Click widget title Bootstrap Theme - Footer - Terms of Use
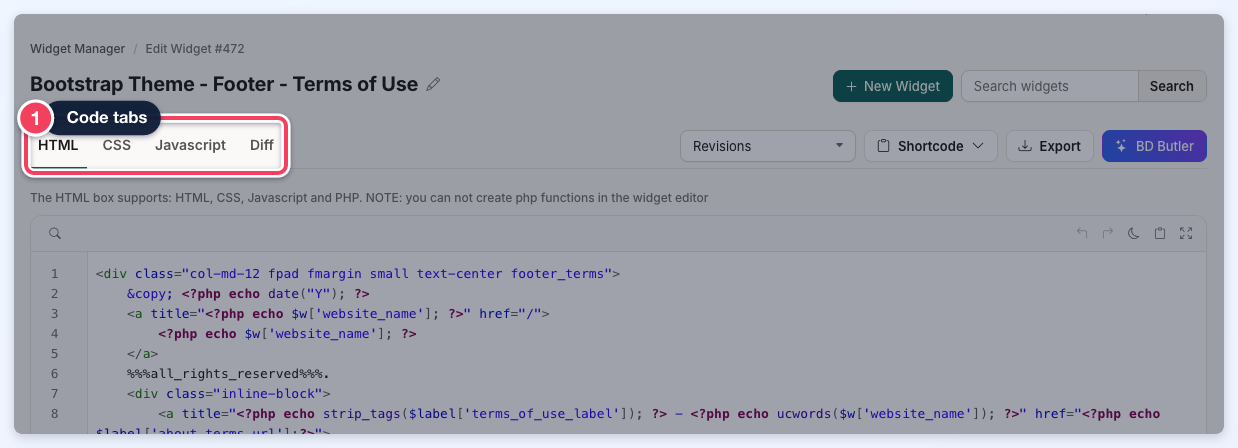 tap(224, 84)
